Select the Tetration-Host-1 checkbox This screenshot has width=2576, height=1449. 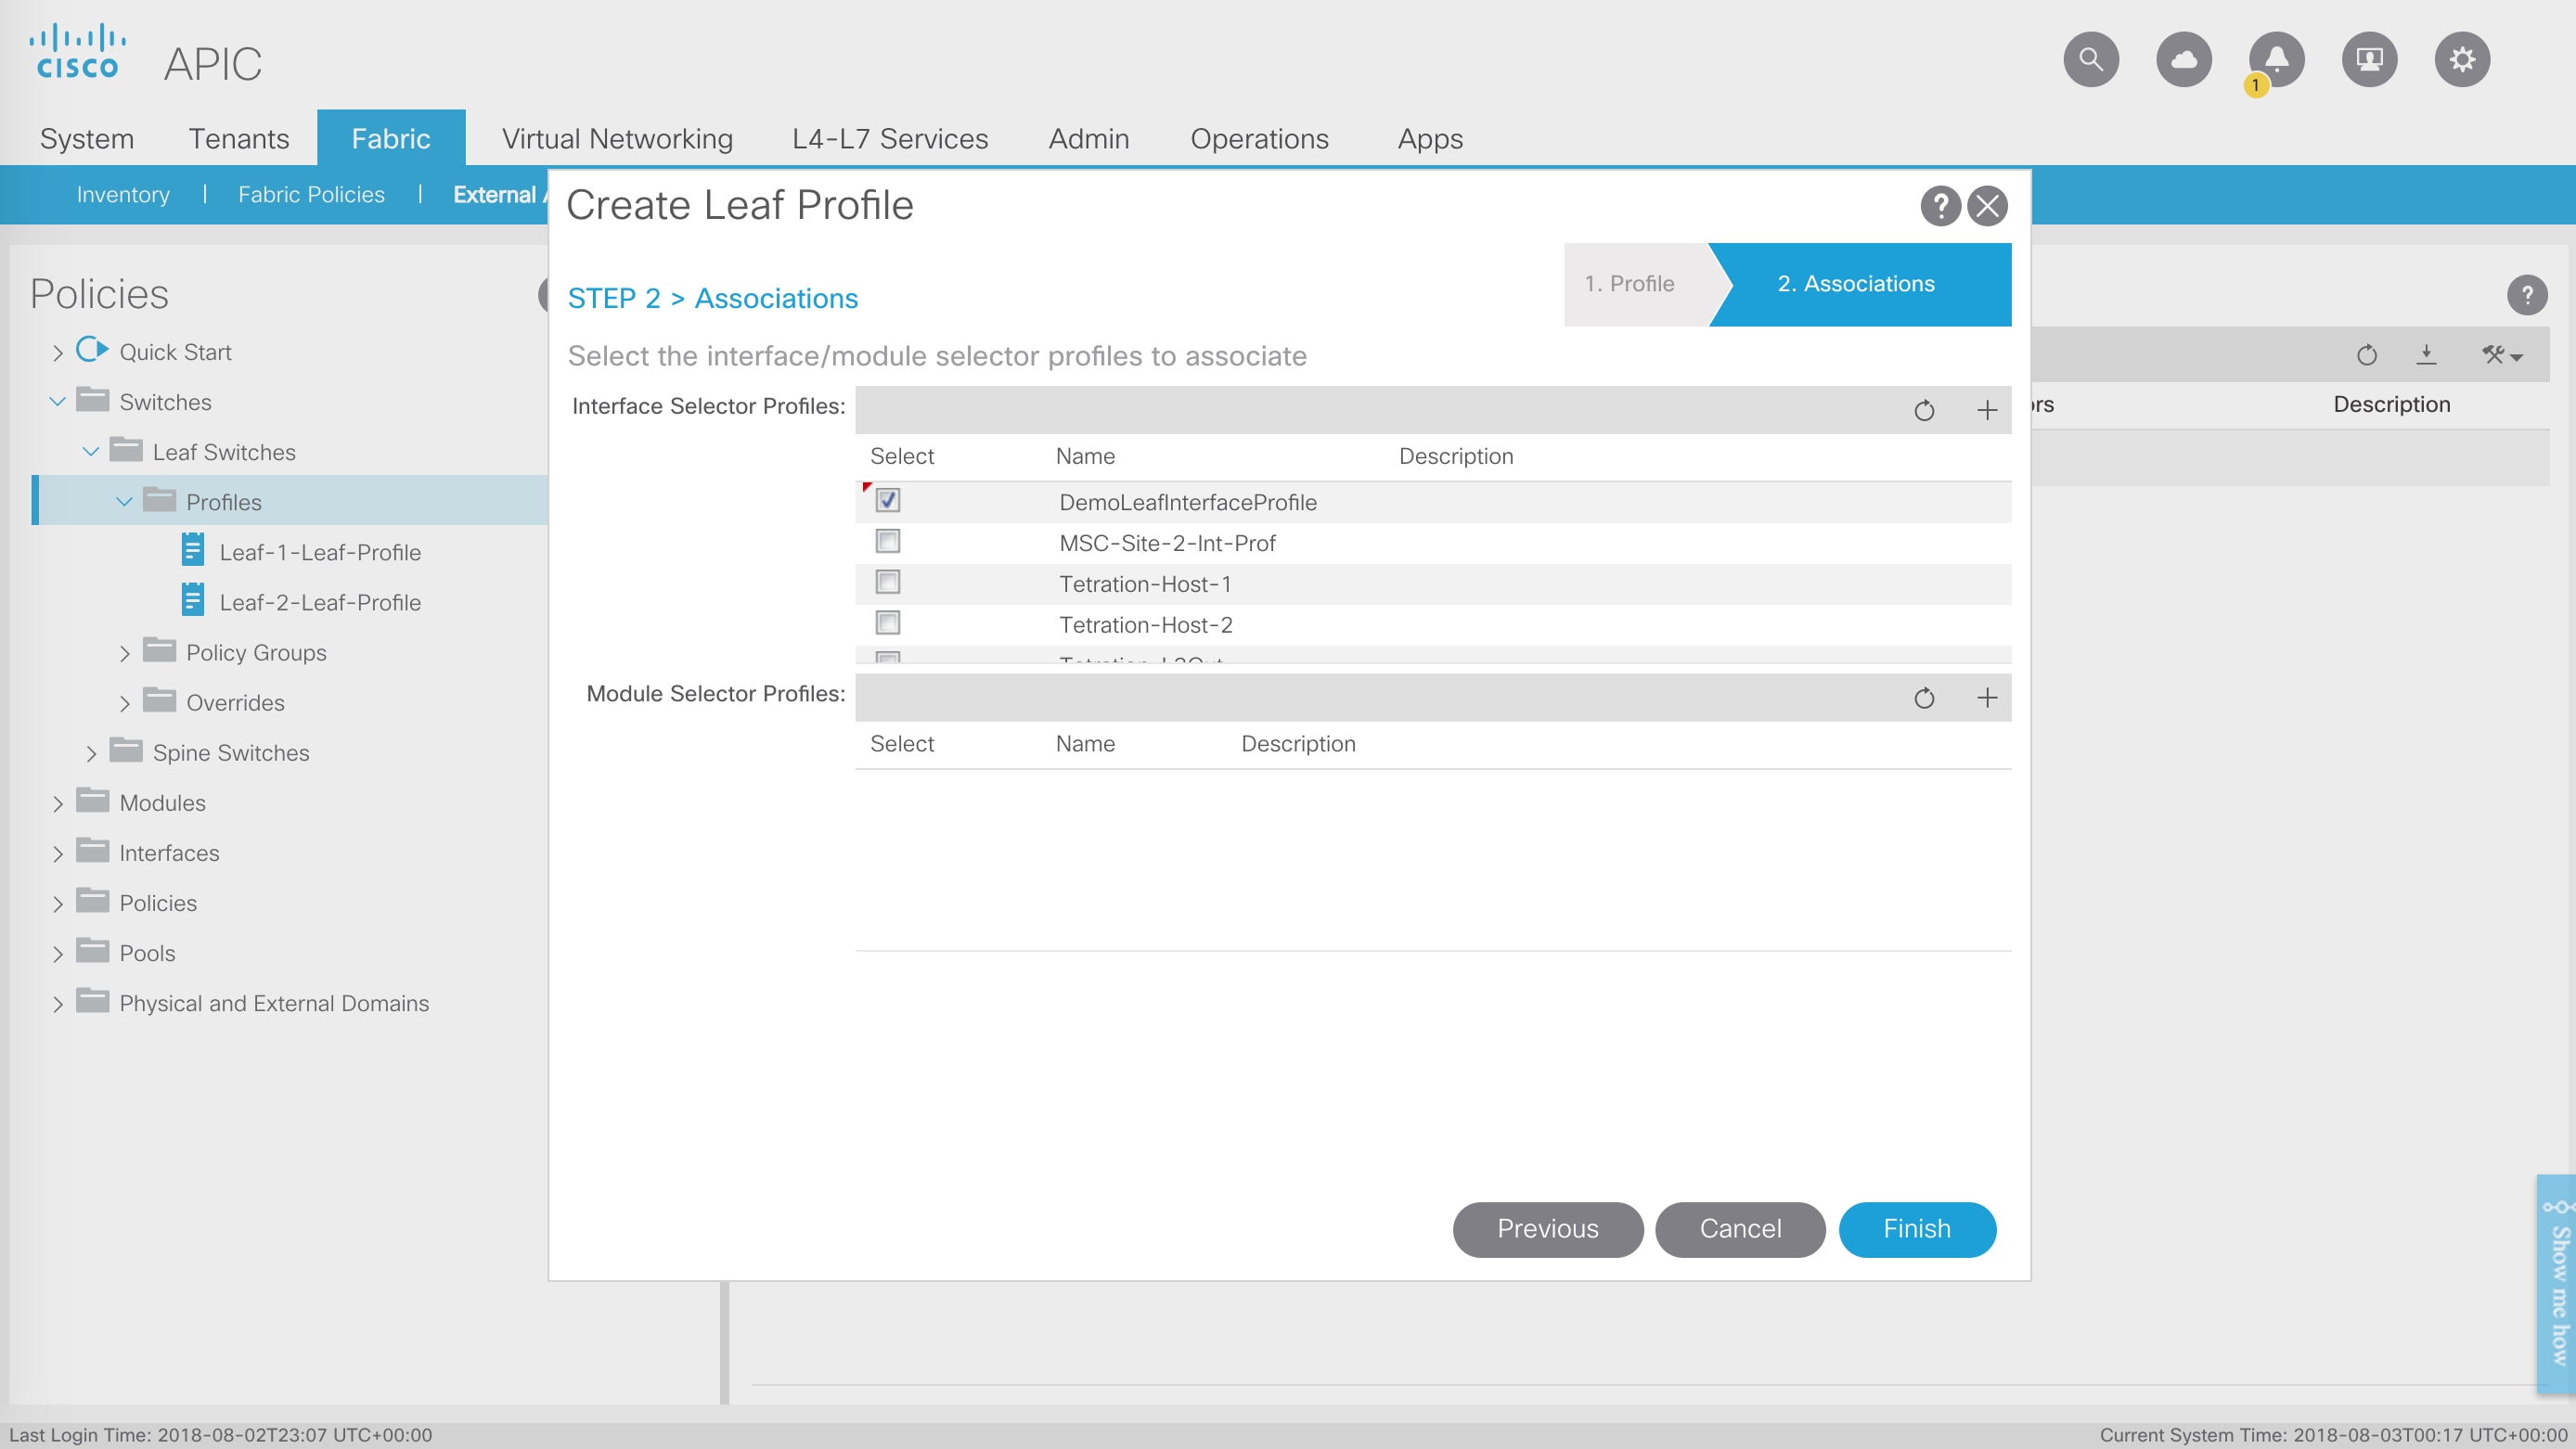[x=887, y=583]
